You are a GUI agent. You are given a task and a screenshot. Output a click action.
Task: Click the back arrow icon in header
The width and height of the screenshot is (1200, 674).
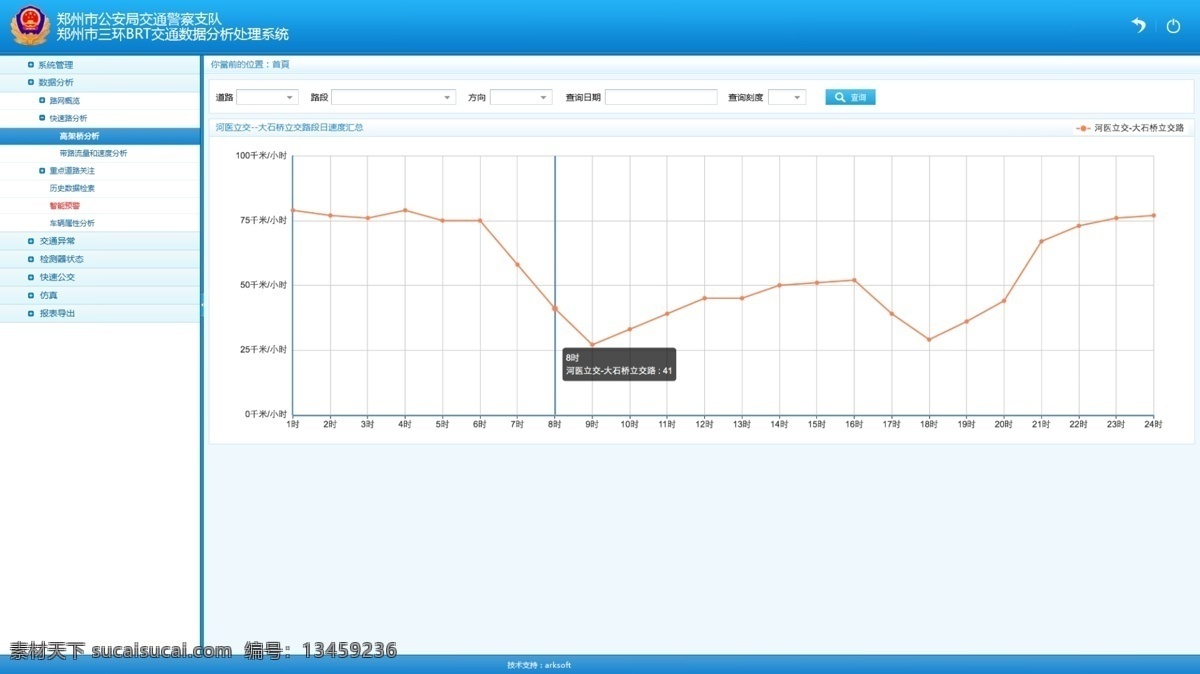coord(1138,26)
